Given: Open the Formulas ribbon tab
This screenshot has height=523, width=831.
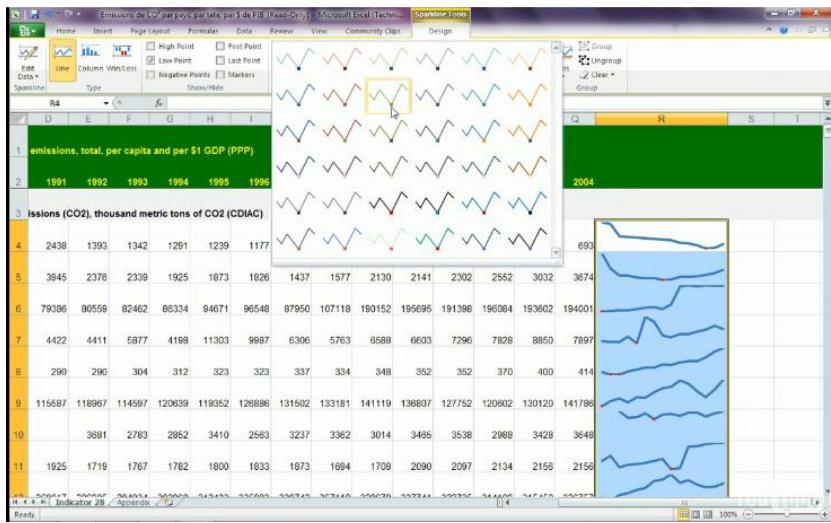Looking at the screenshot, I should click(x=203, y=31).
